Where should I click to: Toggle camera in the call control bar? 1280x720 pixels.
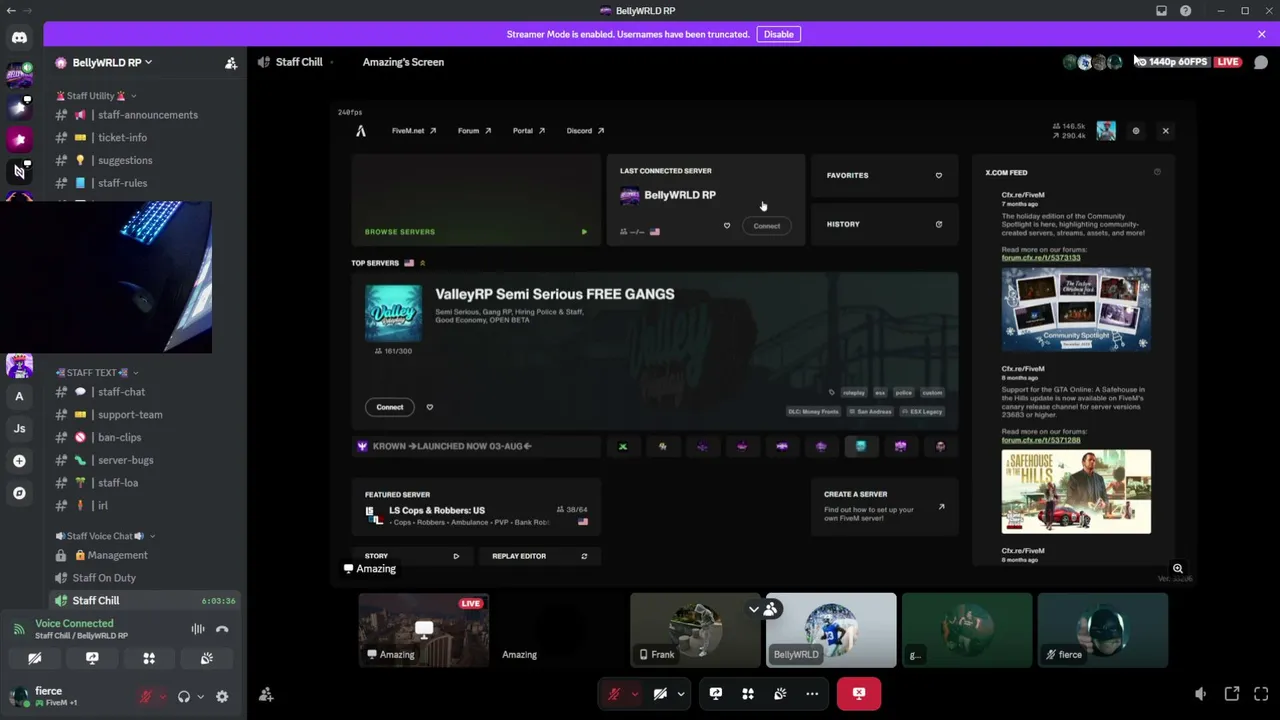(x=661, y=694)
